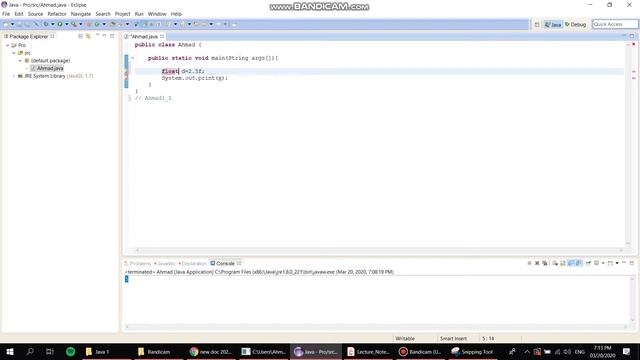Viewport: 640px width, 360px height.
Task: Click the External Tools run icon
Action: 73,24
